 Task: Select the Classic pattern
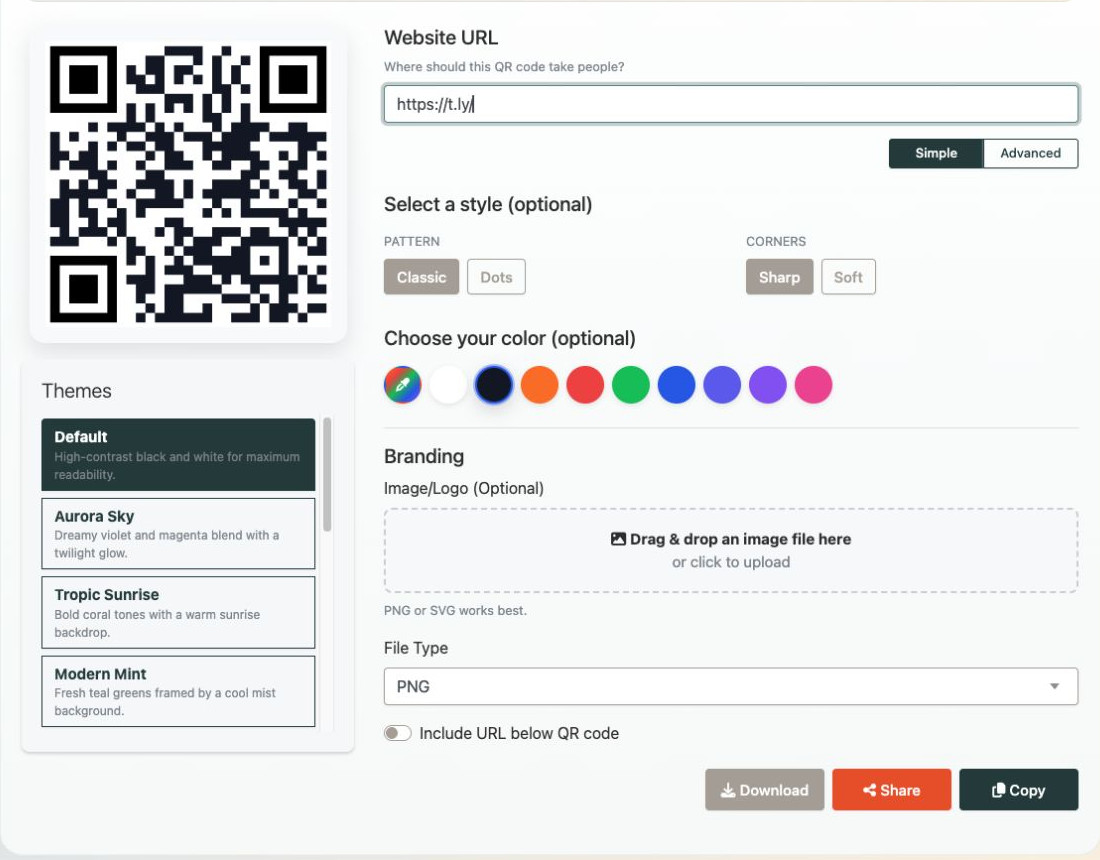pyautogui.click(x=421, y=277)
